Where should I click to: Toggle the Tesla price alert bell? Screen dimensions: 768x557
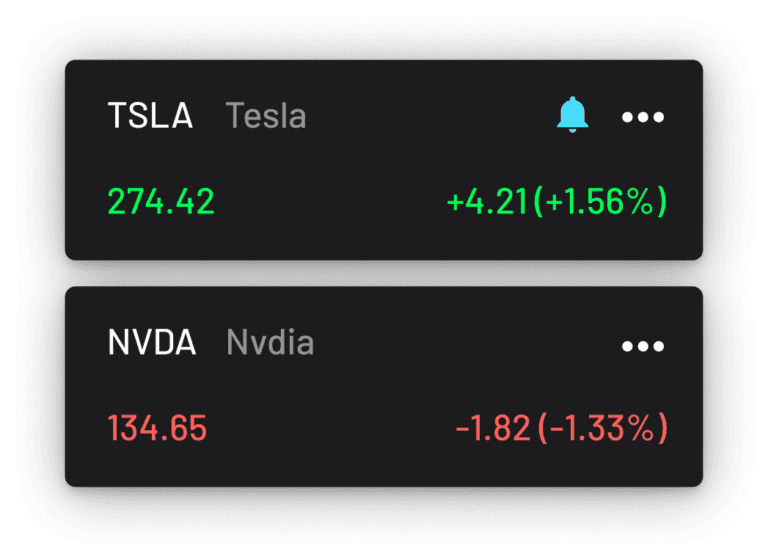click(572, 115)
